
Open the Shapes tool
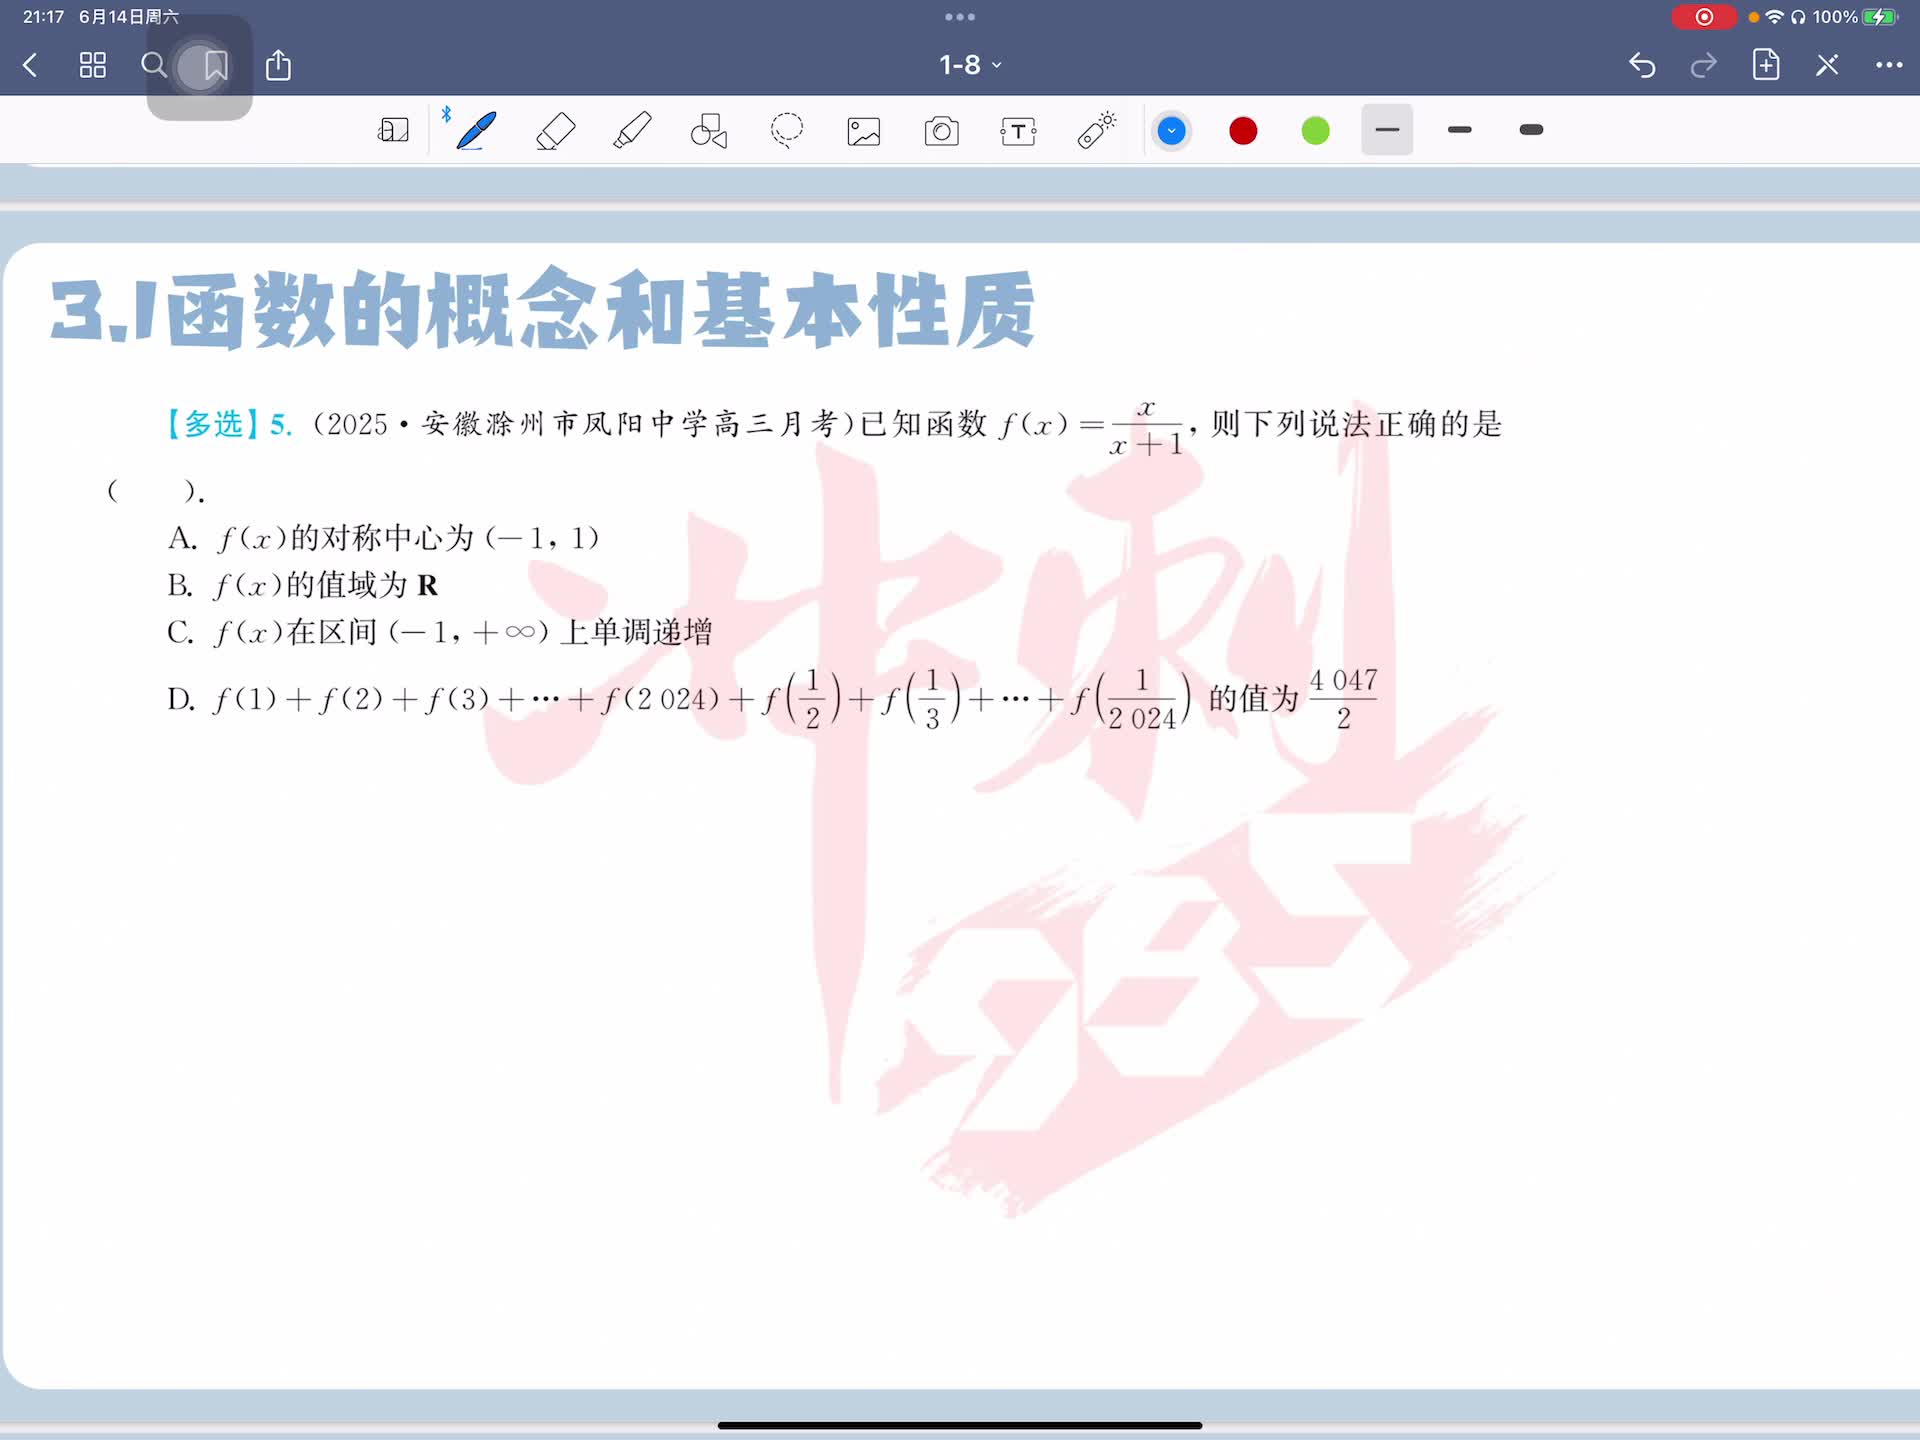tap(709, 131)
